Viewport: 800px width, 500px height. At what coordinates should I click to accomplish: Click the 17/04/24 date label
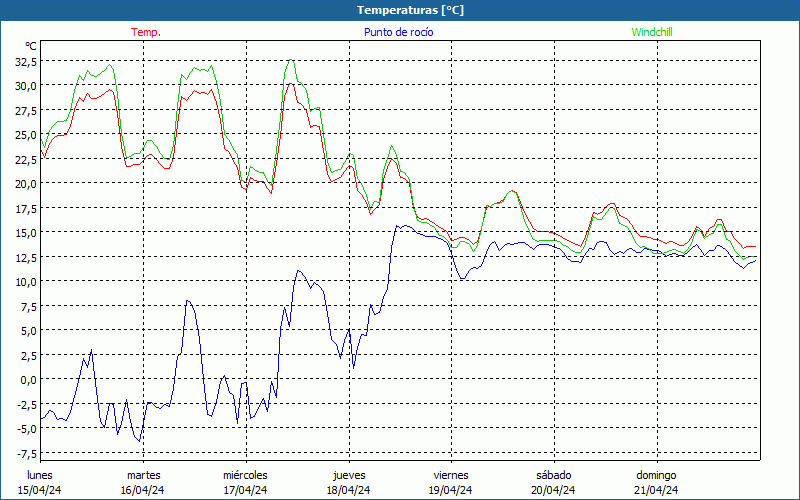pos(246,490)
